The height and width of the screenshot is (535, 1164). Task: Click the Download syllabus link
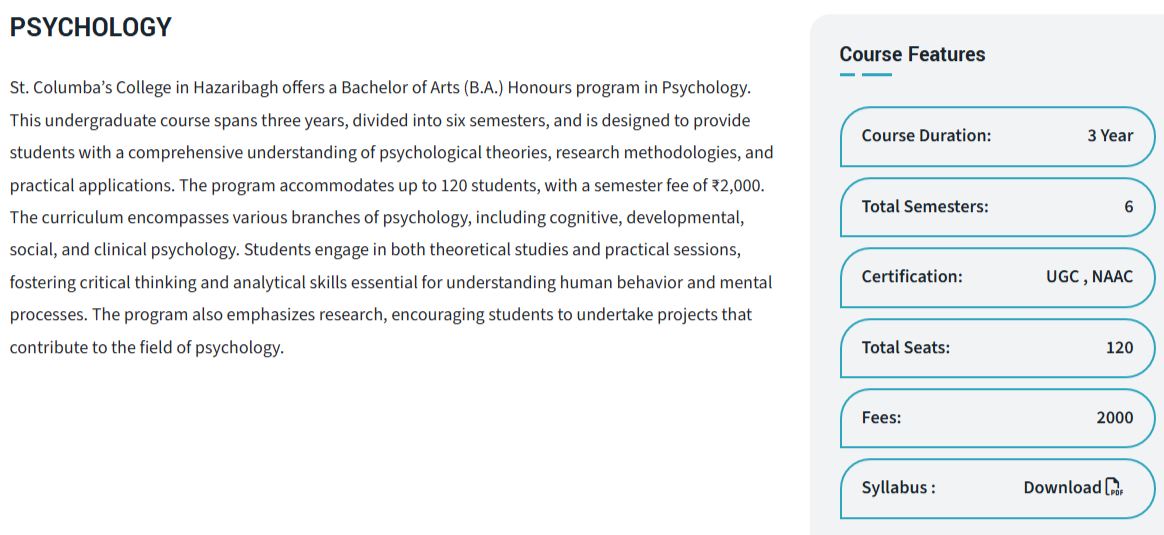[x=1062, y=488]
